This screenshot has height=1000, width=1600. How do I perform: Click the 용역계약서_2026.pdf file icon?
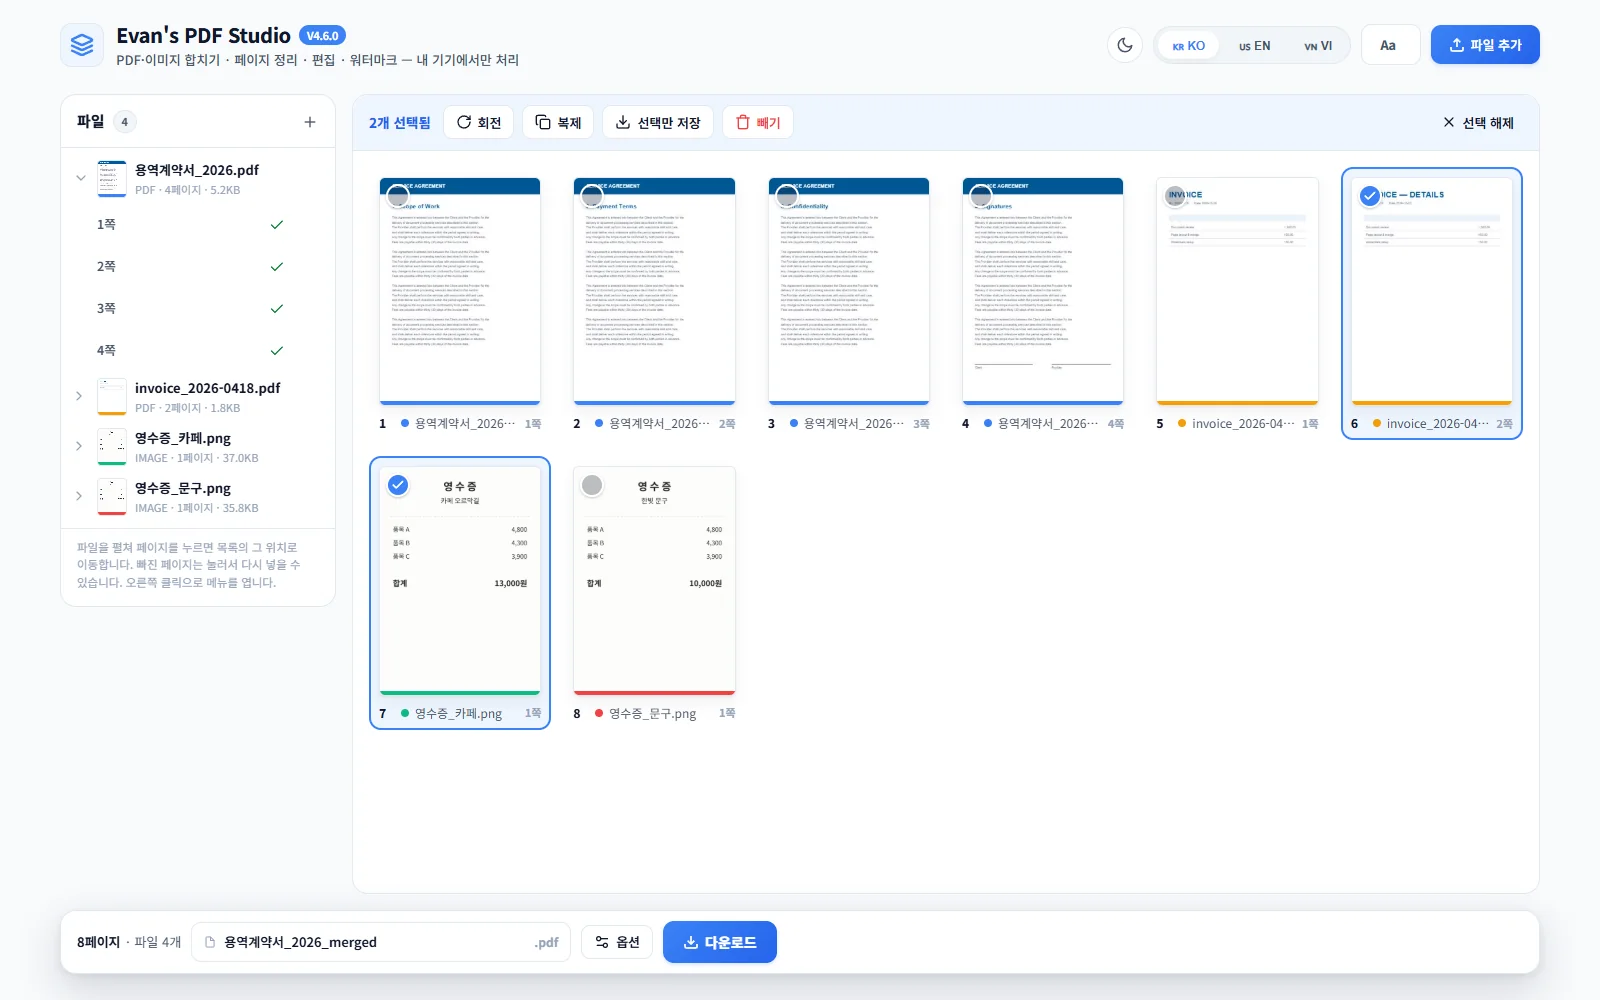pos(112,179)
